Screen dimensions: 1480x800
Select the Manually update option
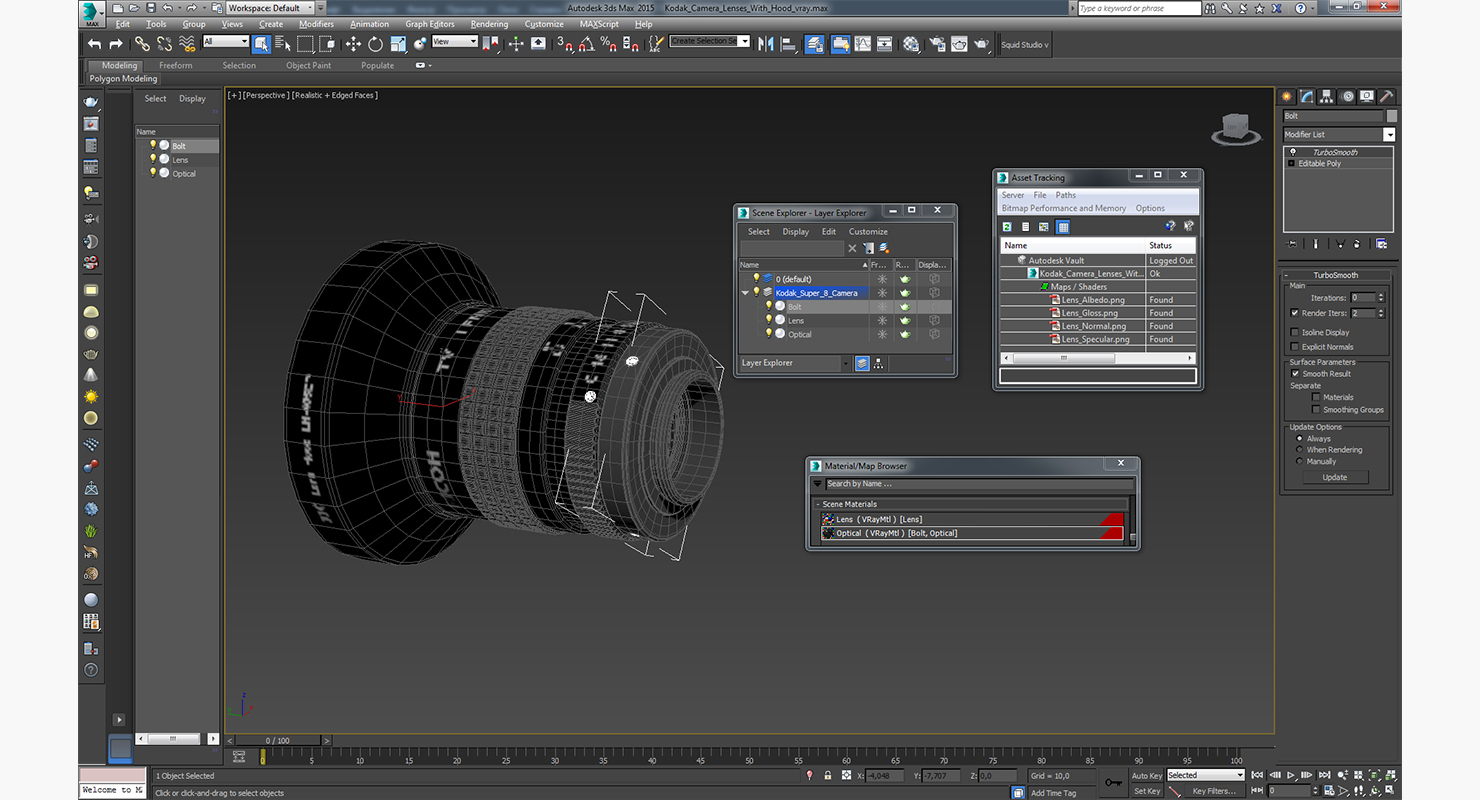[x=1300, y=461]
